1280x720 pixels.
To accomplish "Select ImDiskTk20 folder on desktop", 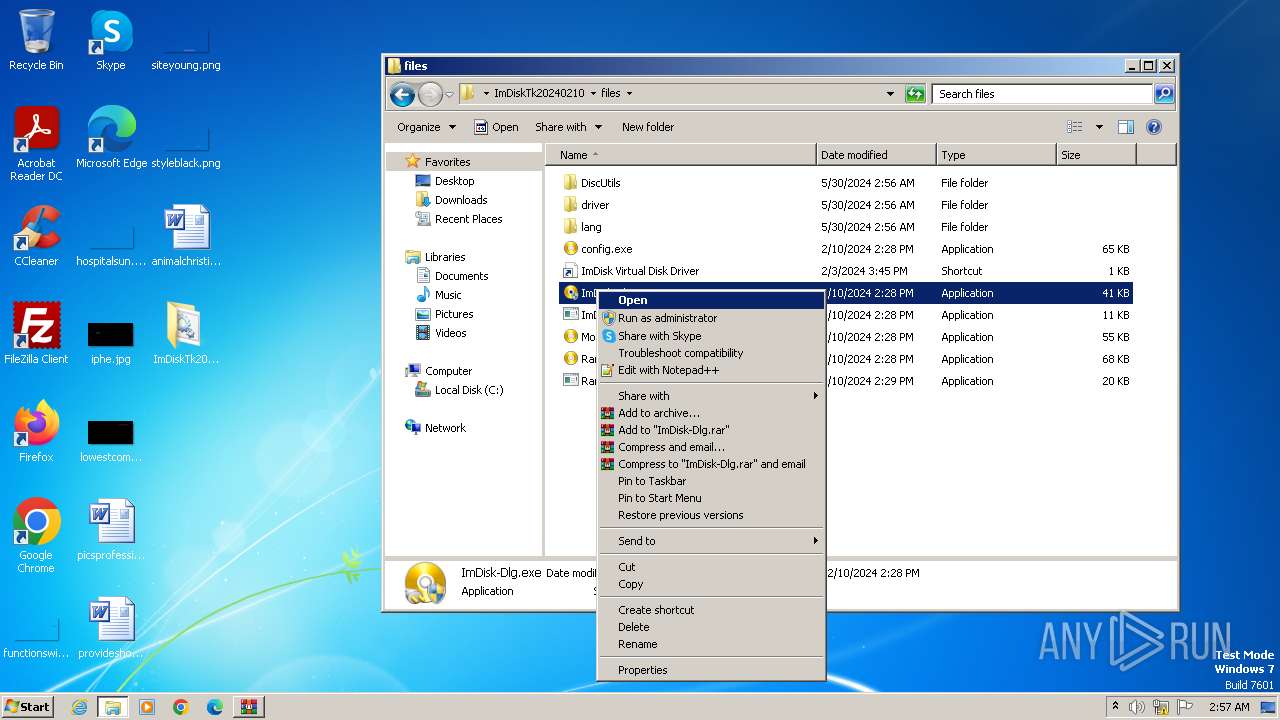I will click(x=185, y=334).
